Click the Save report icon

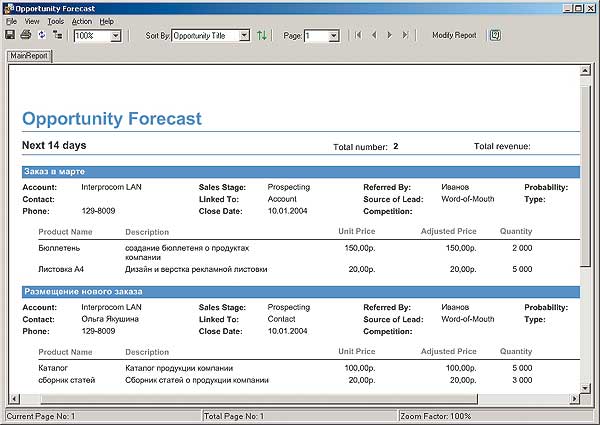pyautogui.click(x=10, y=35)
